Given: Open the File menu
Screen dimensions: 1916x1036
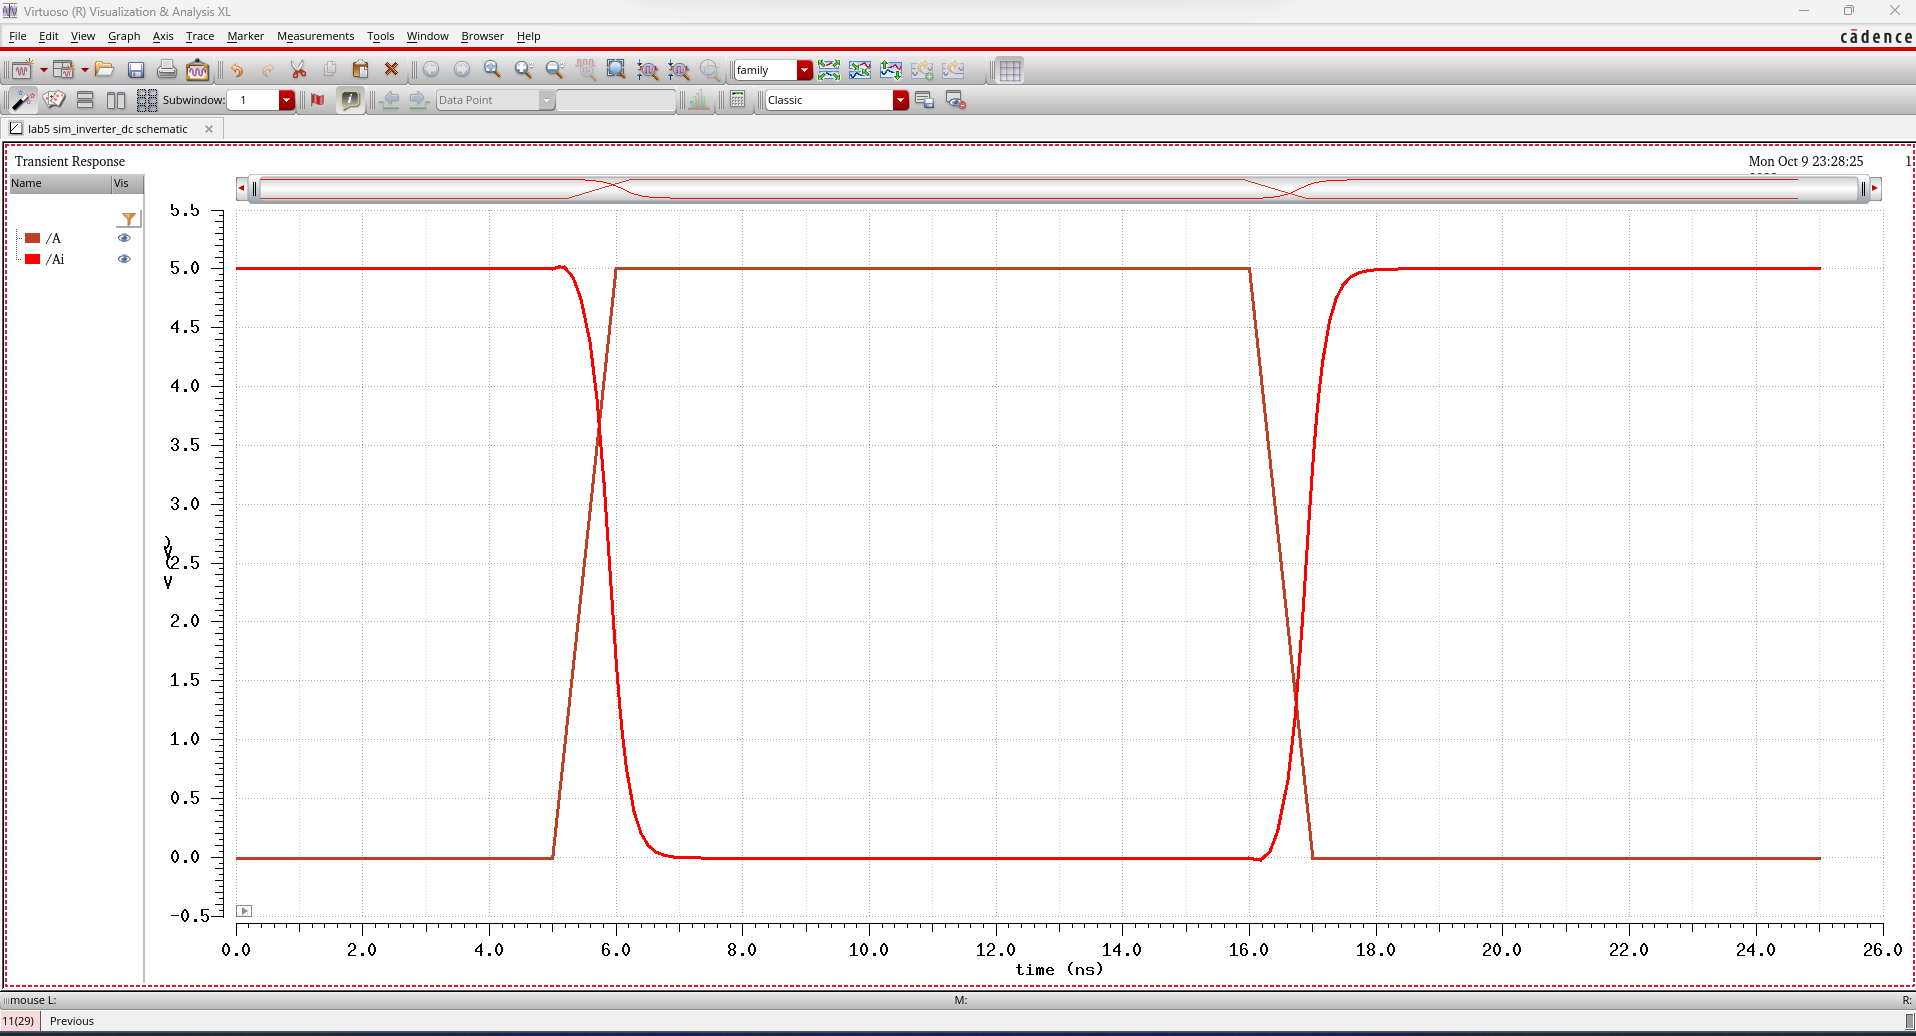Looking at the screenshot, I should click(18, 36).
